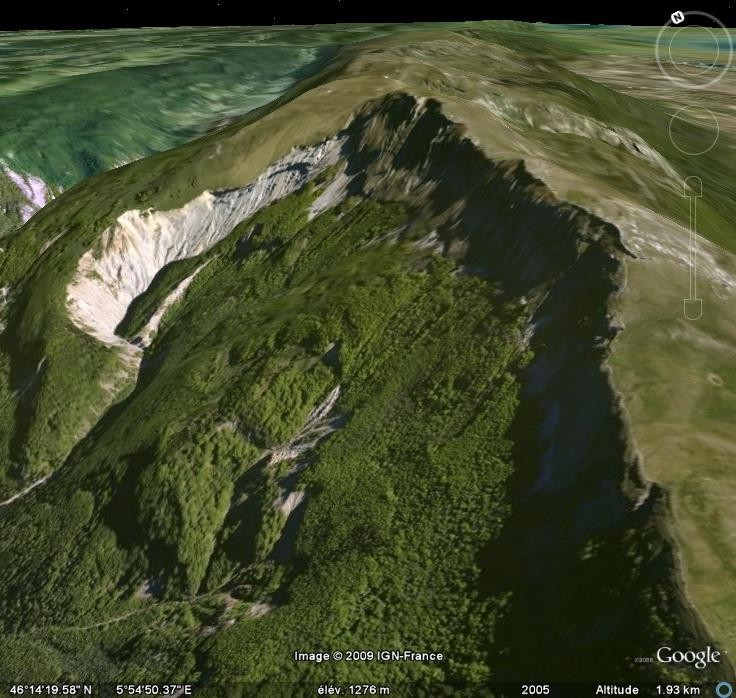Click the streaming status circle indicator

723,689
